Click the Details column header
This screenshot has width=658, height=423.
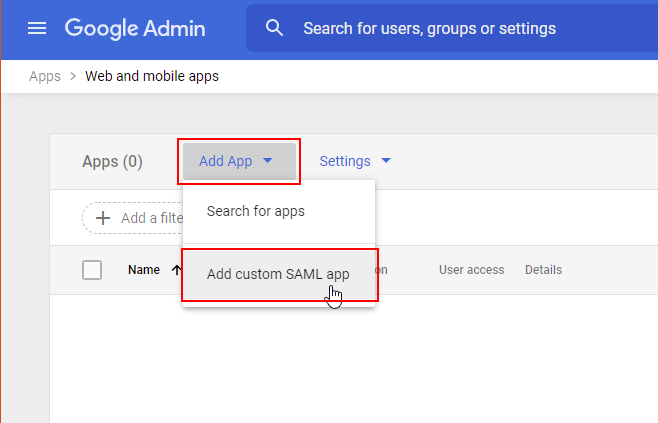pyautogui.click(x=543, y=270)
